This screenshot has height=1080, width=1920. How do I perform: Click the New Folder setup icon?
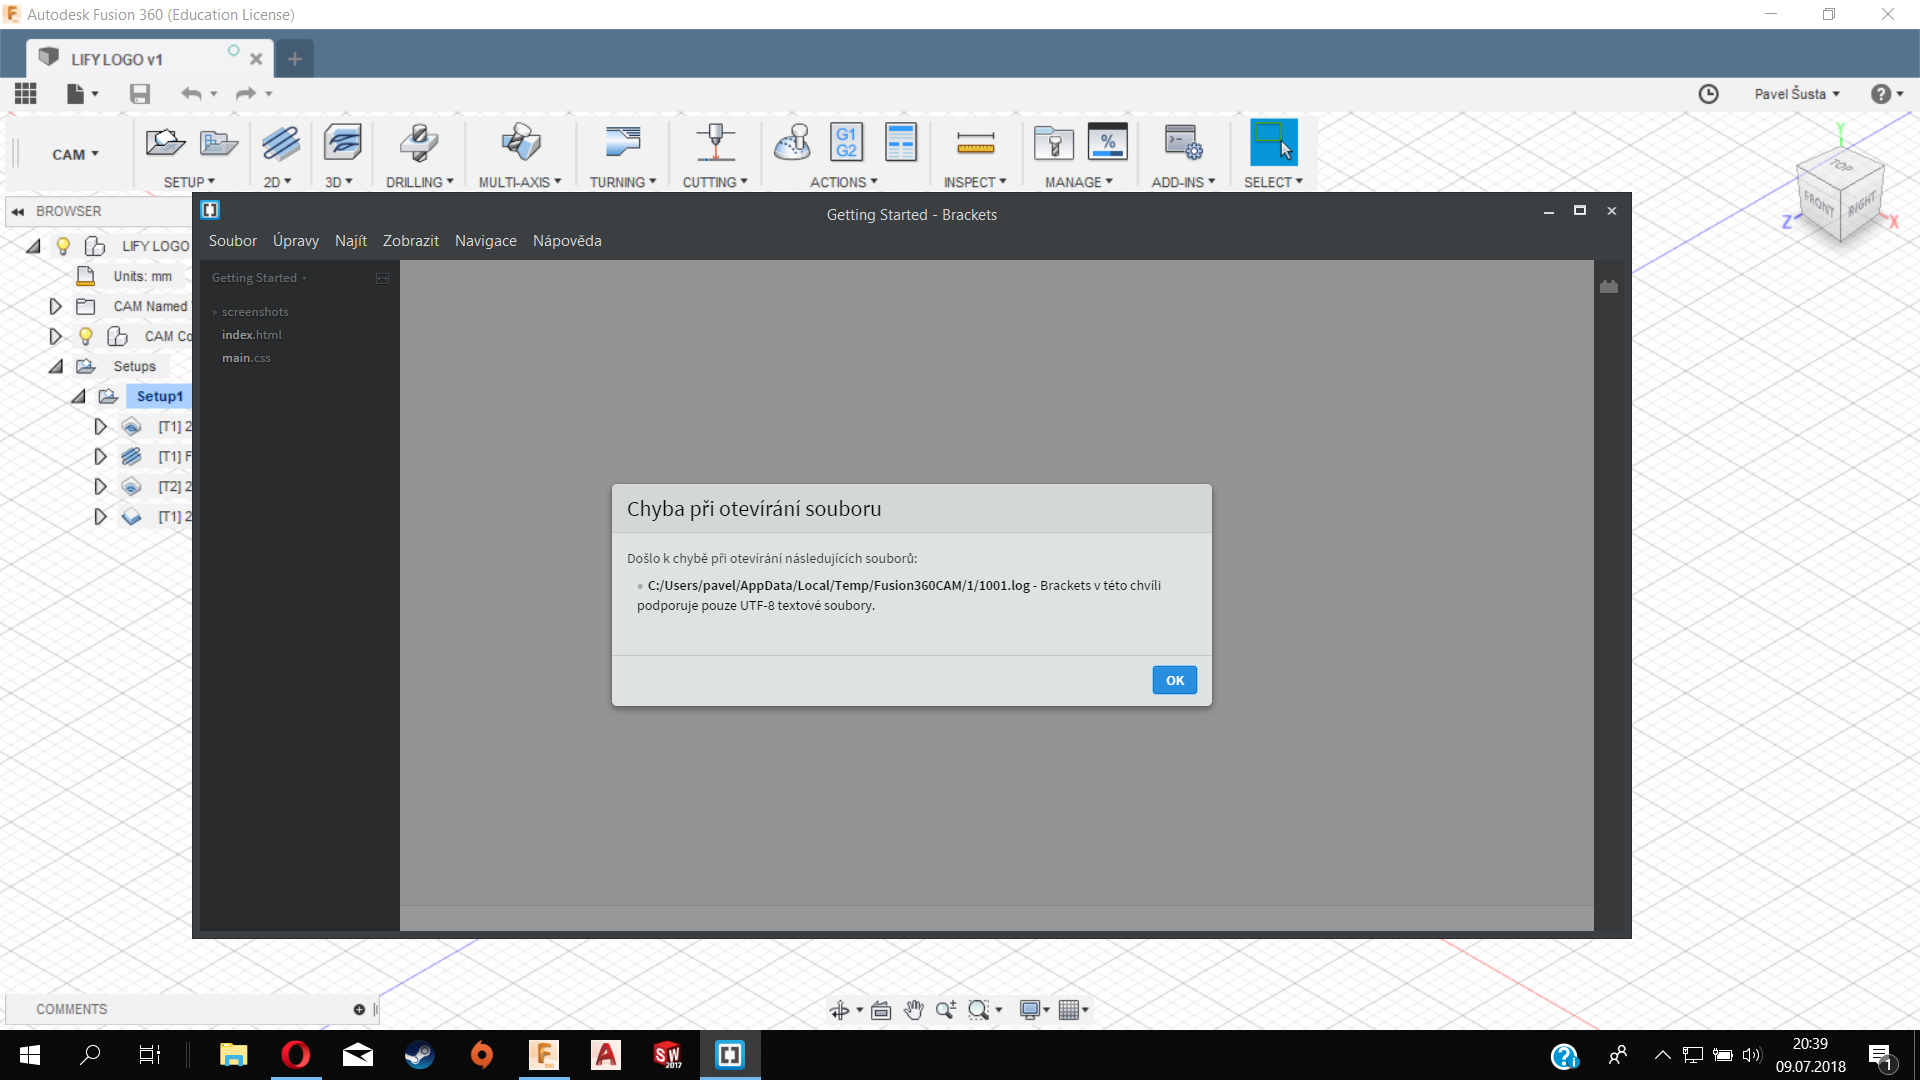point(218,143)
